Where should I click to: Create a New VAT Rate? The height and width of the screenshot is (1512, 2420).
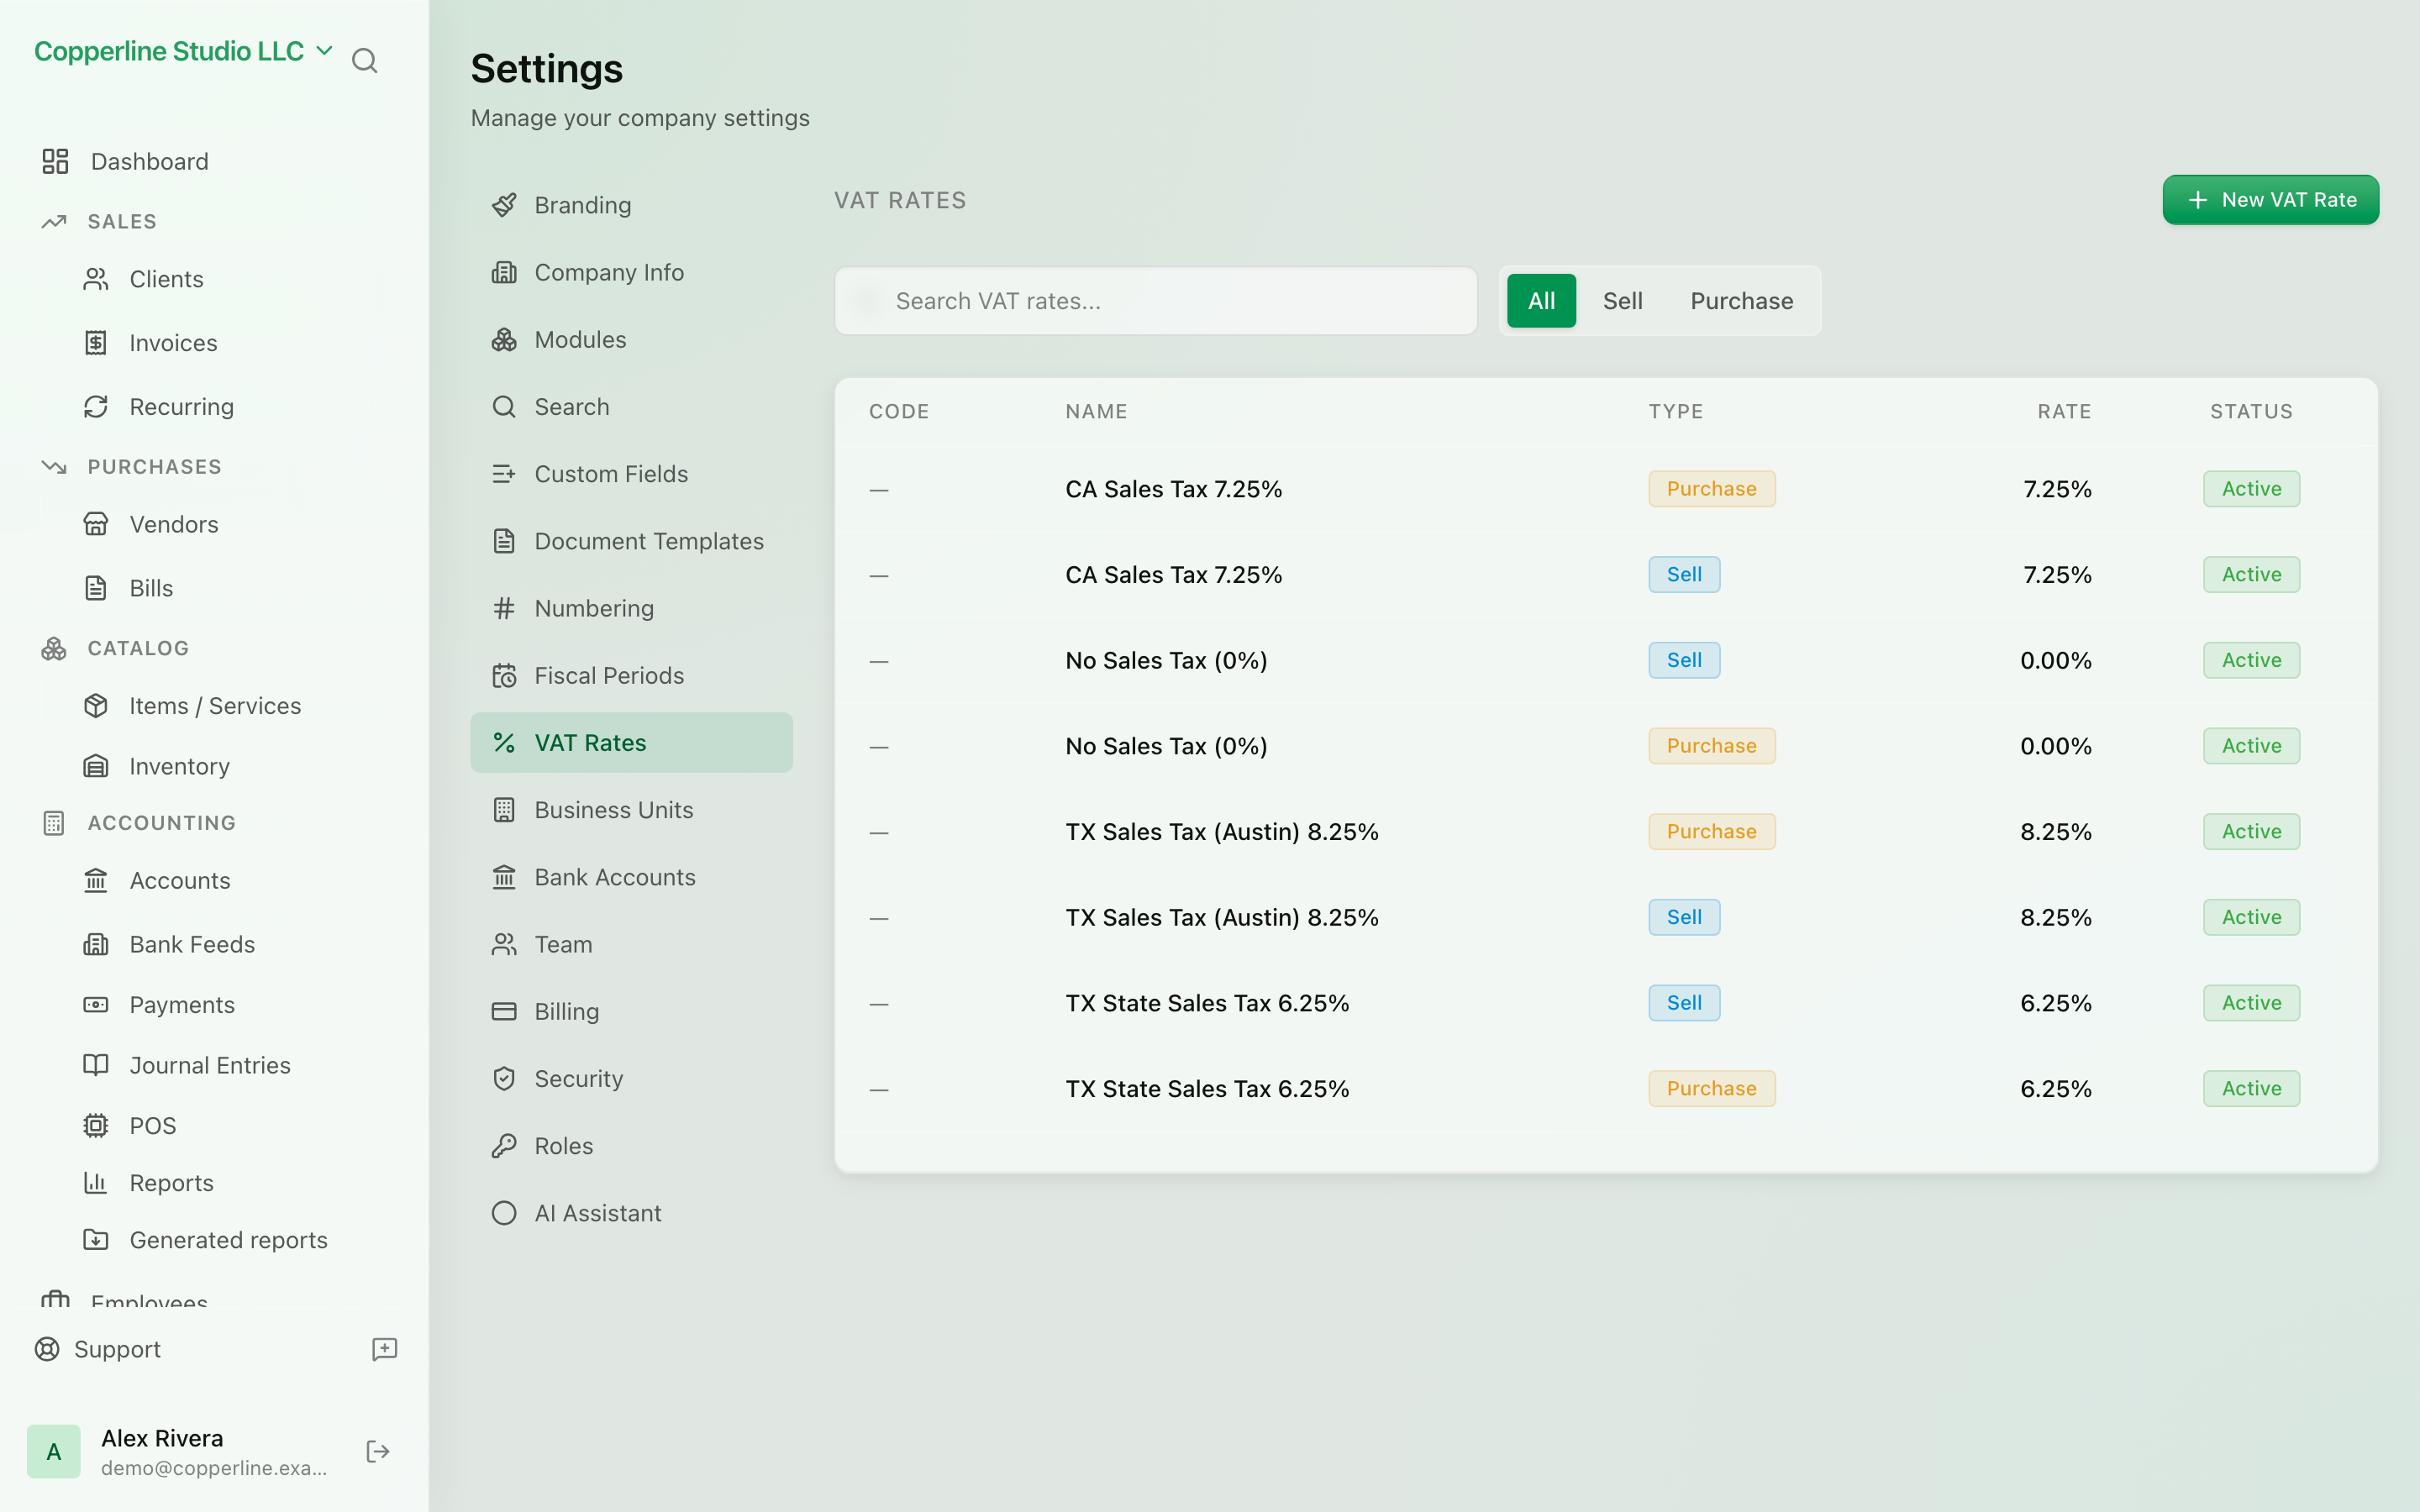[x=2270, y=200]
